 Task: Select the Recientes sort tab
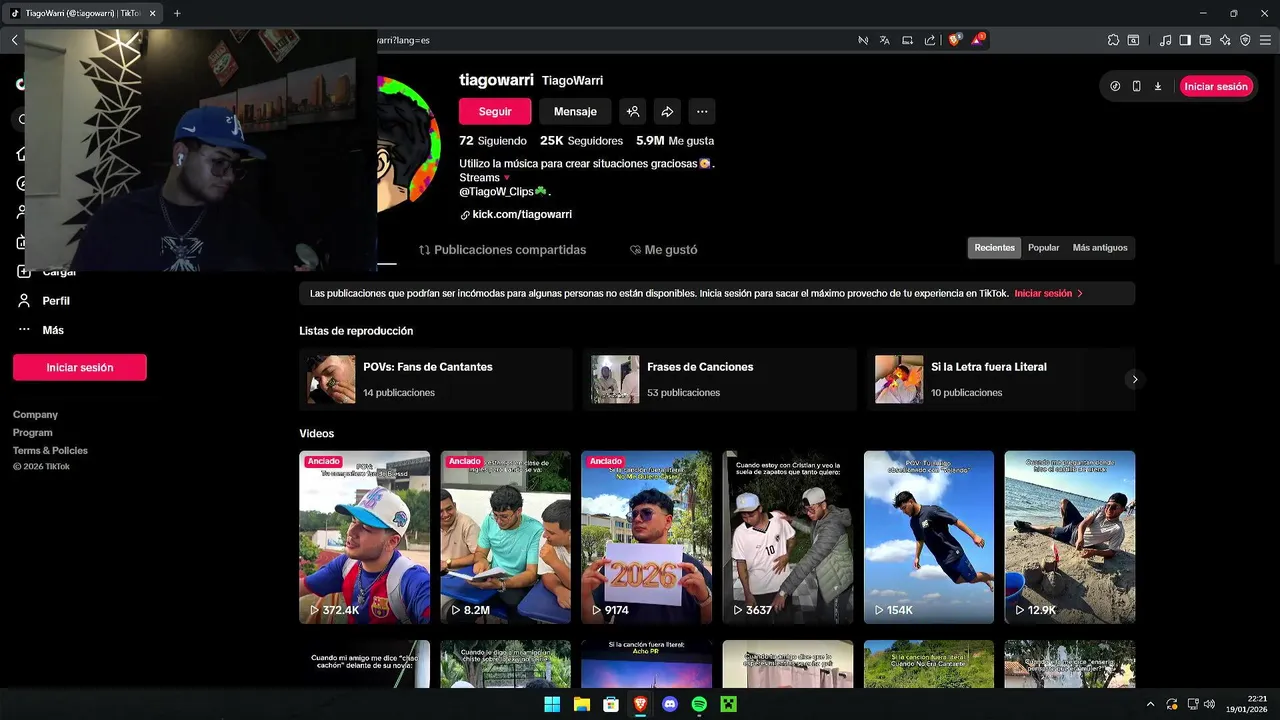pos(995,248)
